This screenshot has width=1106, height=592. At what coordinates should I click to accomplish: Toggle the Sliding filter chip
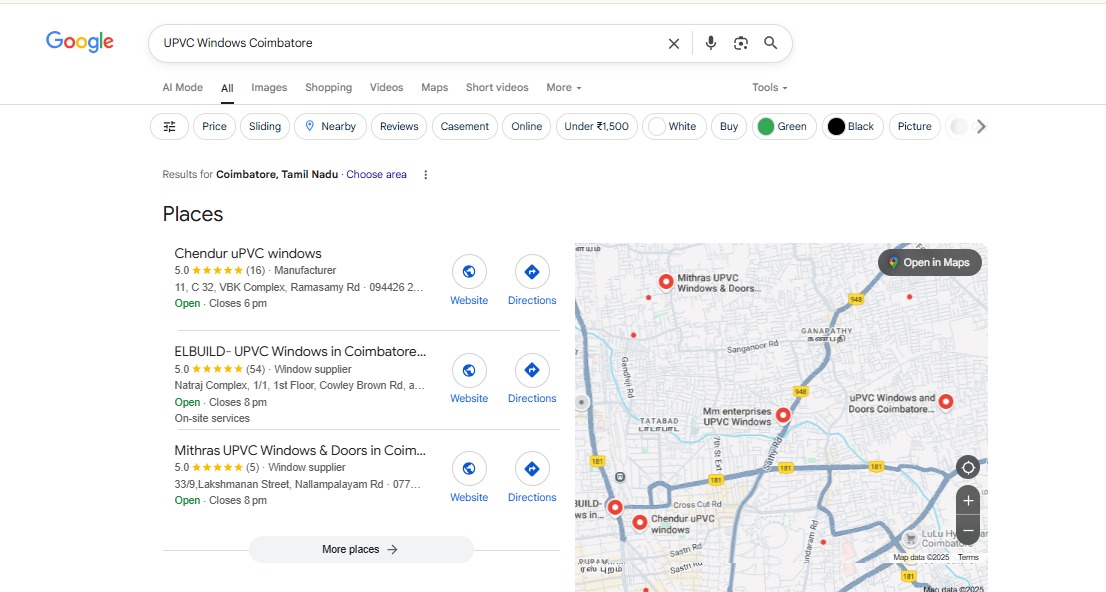[x=265, y=126]
